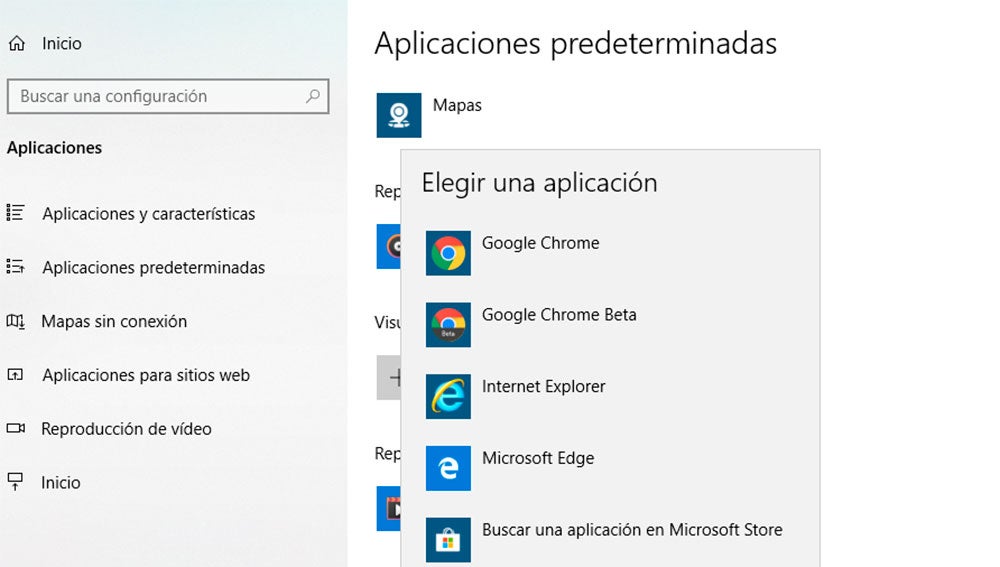1000x567 pixels.
Task: Pick the Microsoft Edge icon
Action: coord(448,468)
